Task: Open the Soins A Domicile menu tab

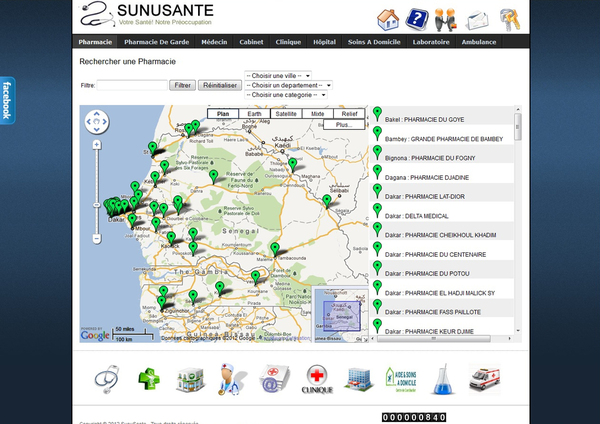Action: point(374,42)
